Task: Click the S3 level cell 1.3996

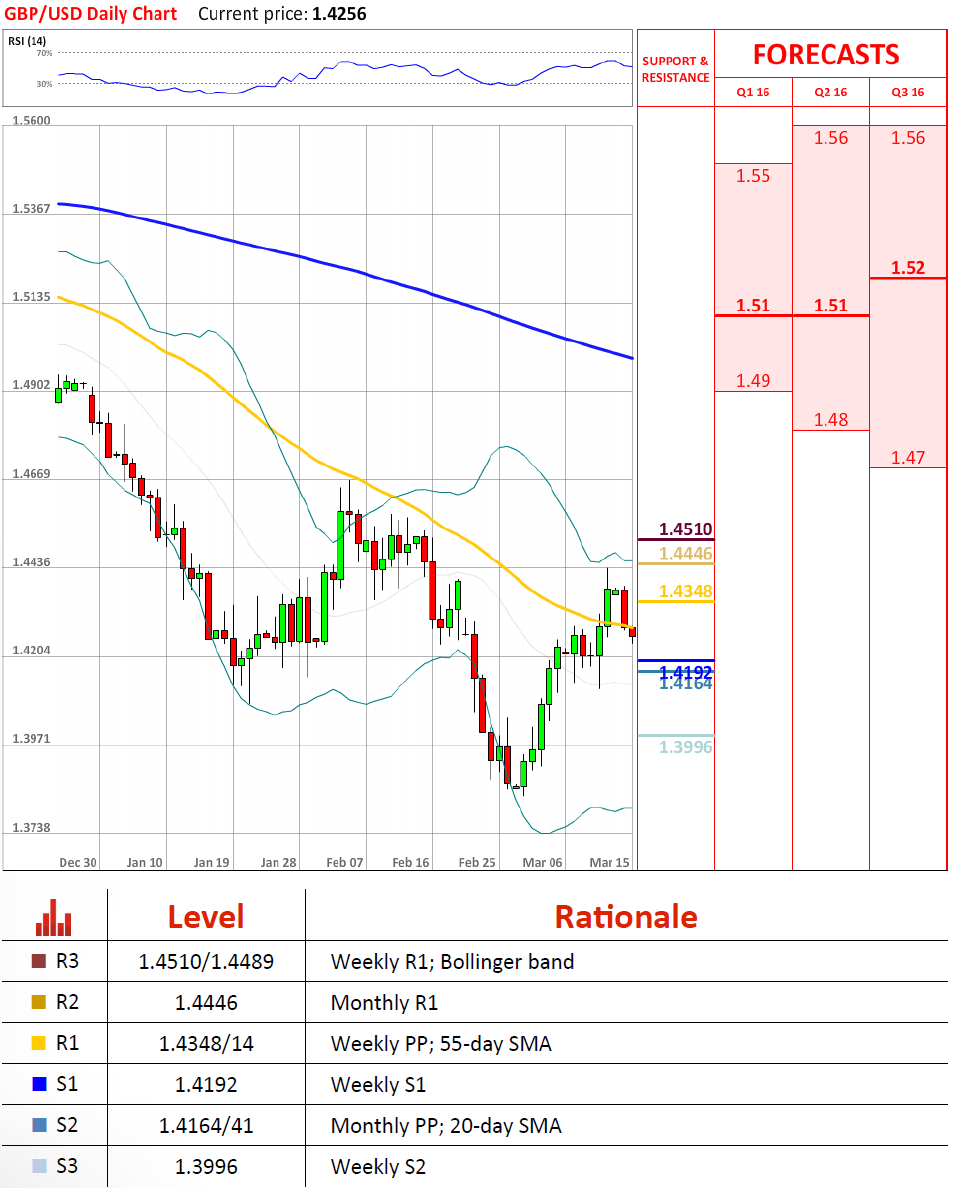Action: (x=206, y=1166)
